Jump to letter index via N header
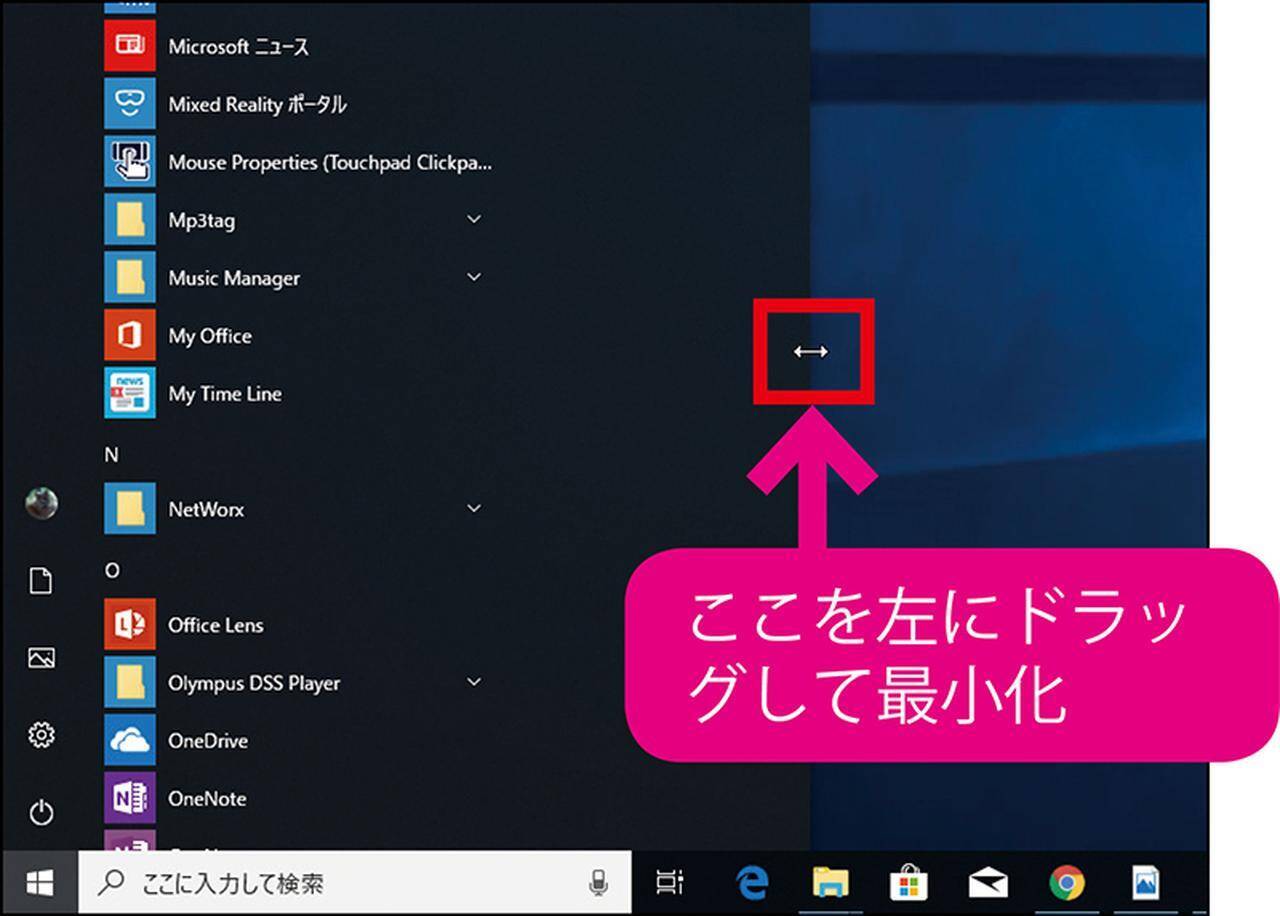The width and height of the screenshot is (1280, 916). click(112, 455)
